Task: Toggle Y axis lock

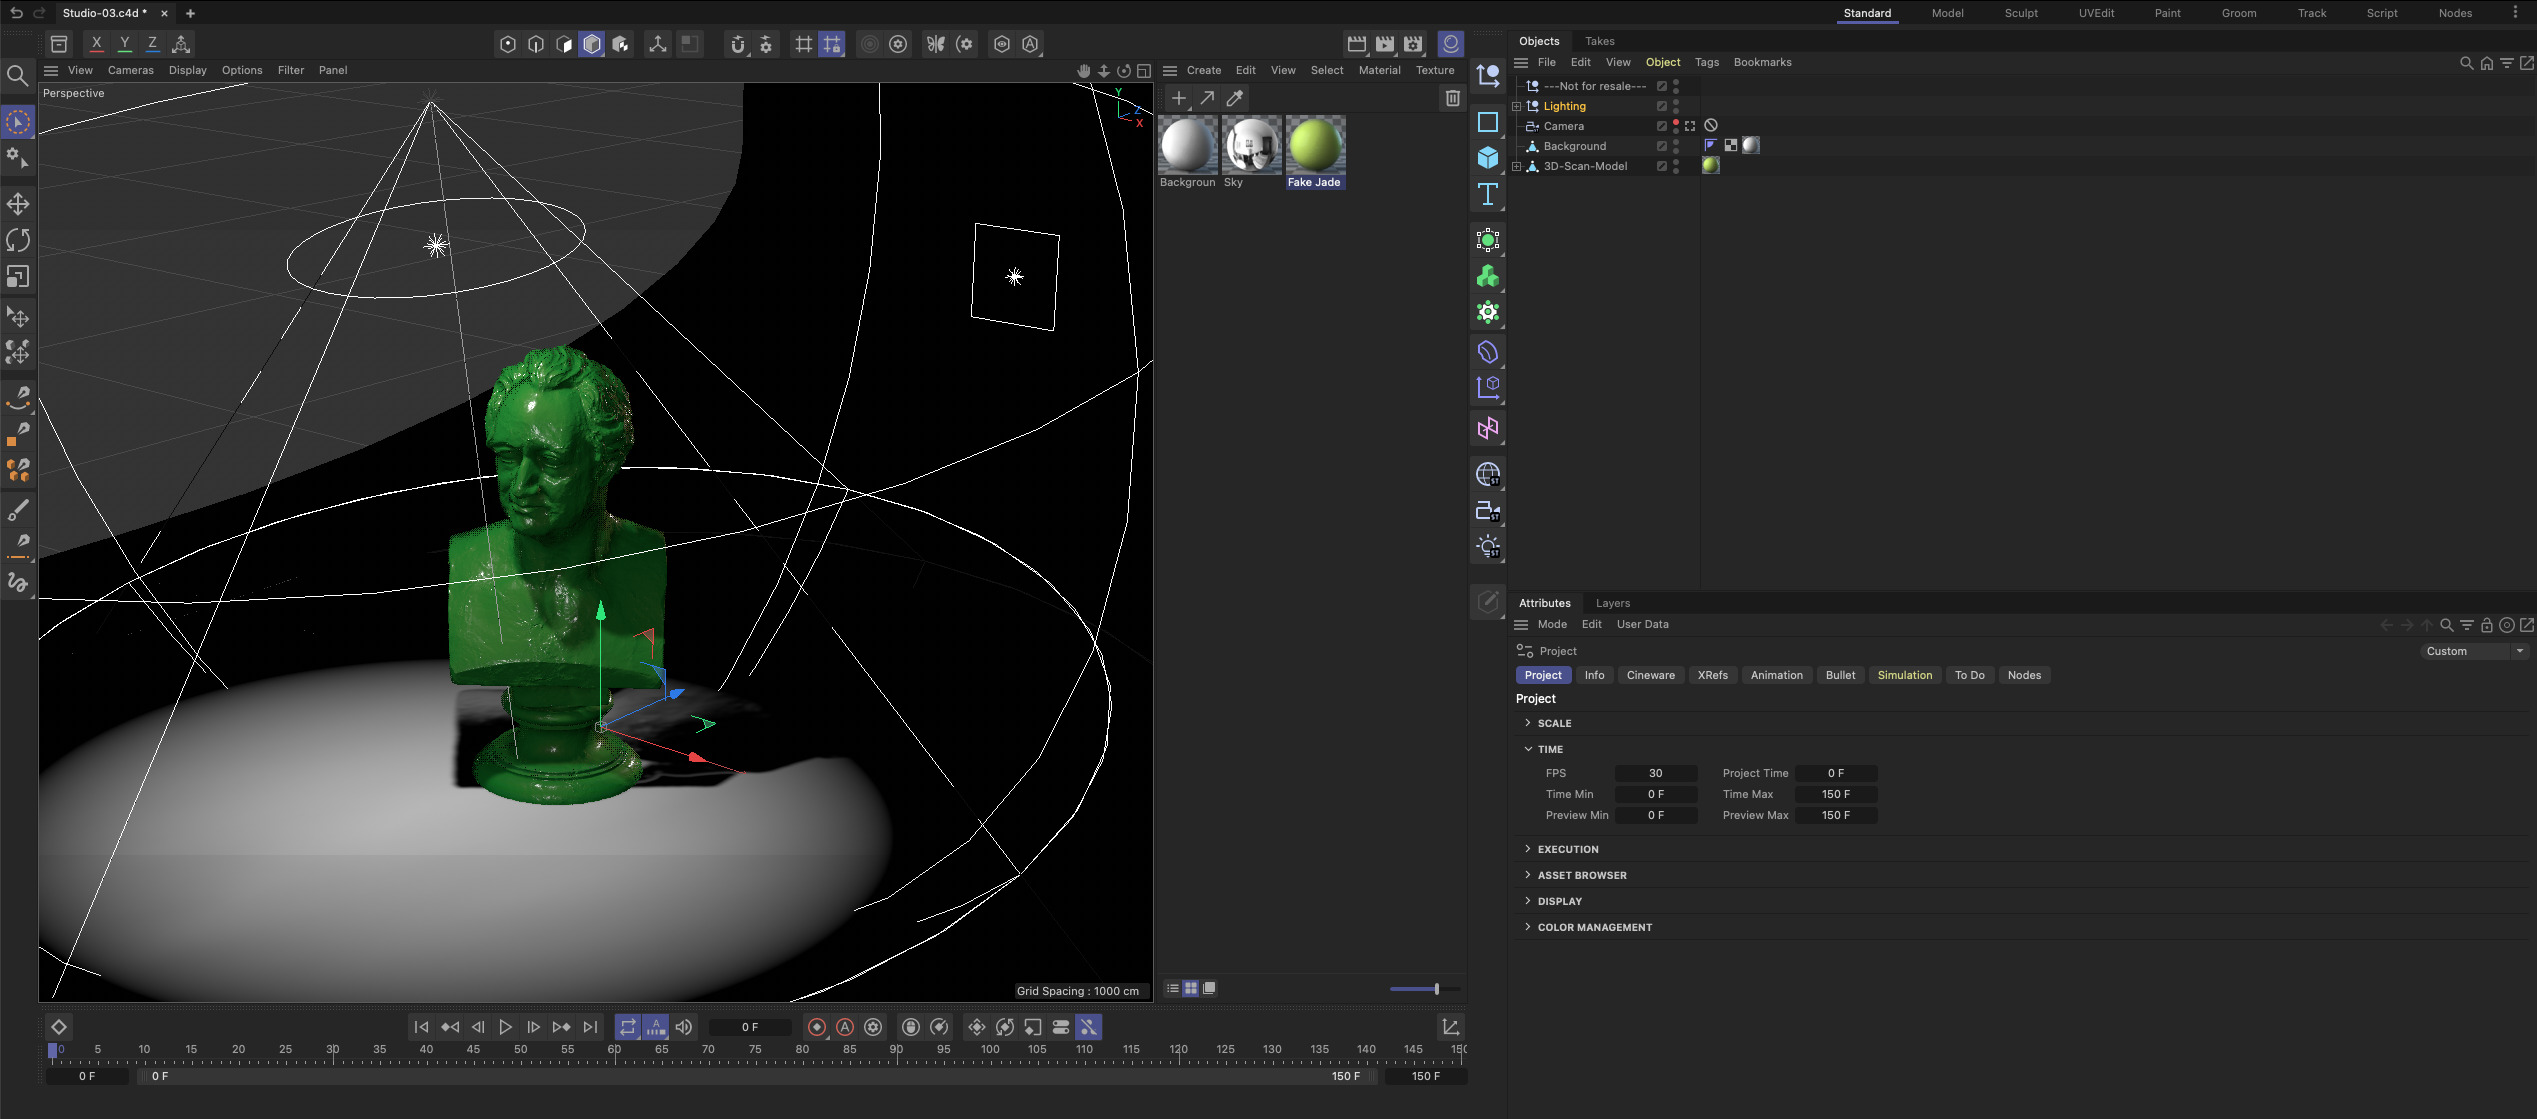Action: click(x=124, y=43)
